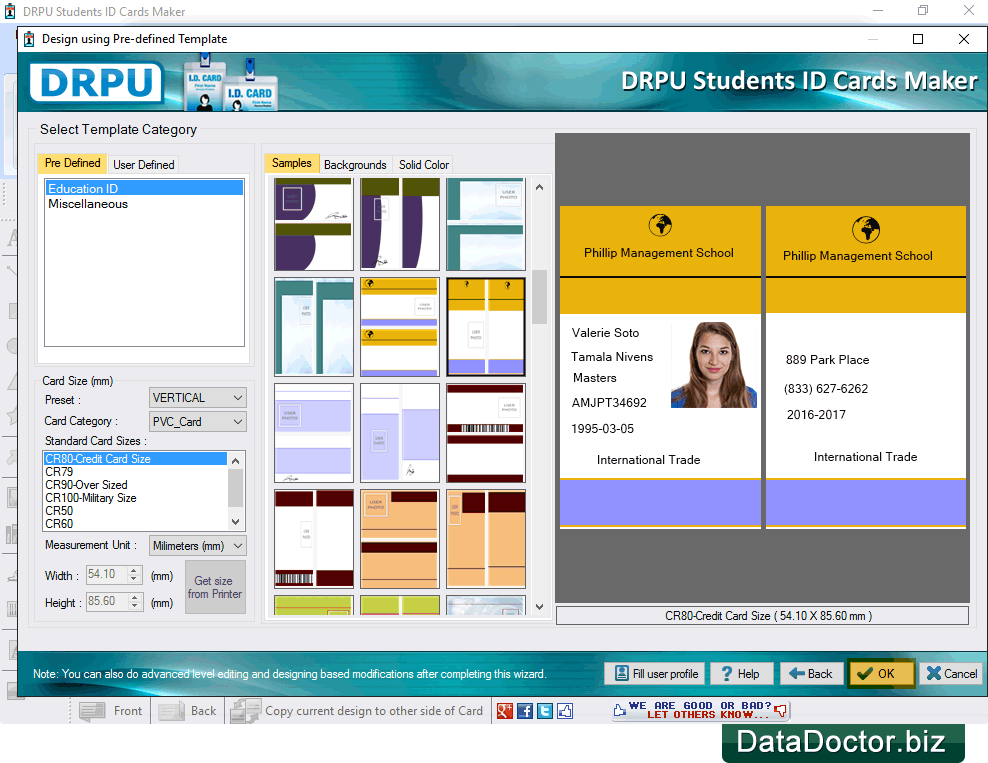Image resolution: width=988 pixels, height=763 pixels.
Task: Pick the maroon vertical template with barcode
Action: pos(314,539)
